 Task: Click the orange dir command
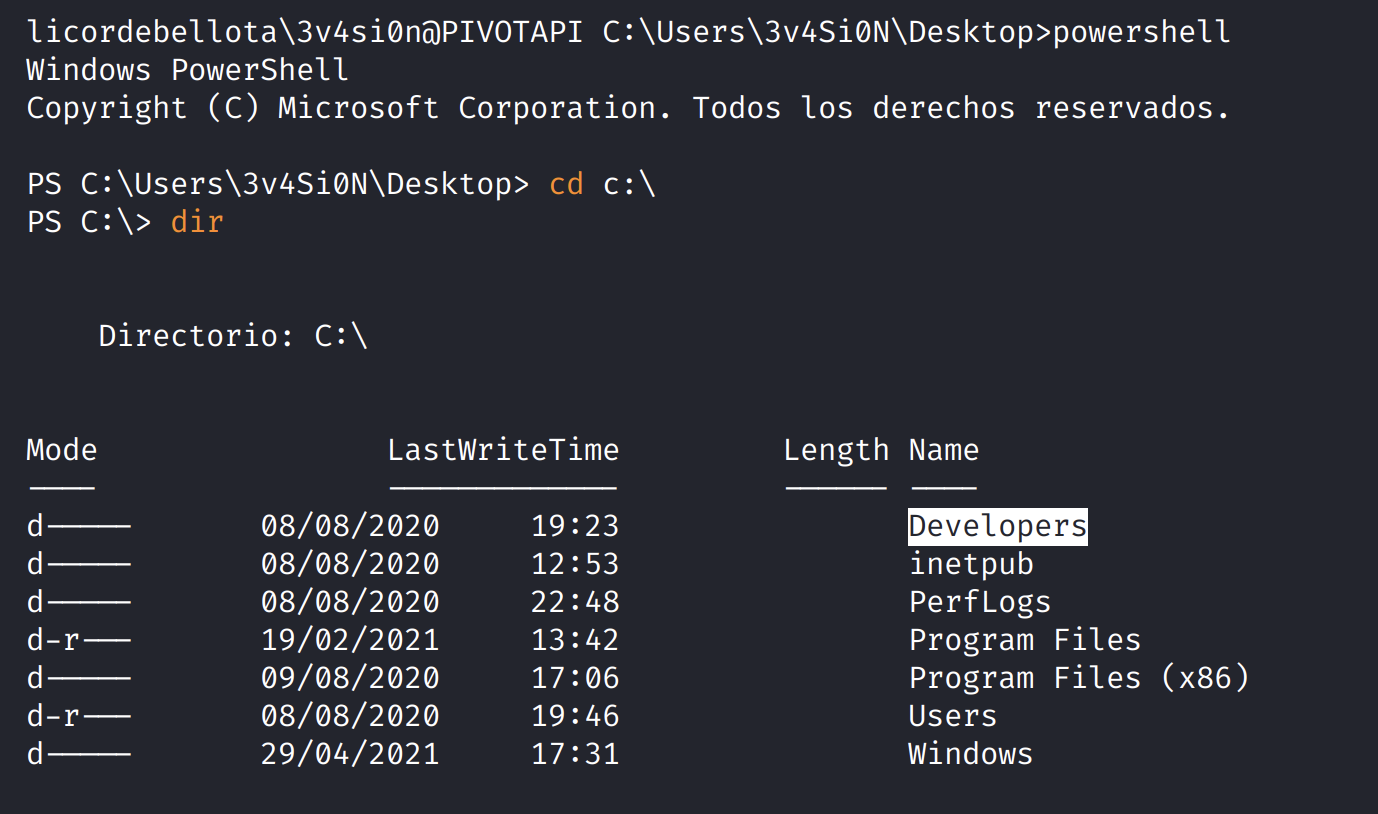click(197, 221)
